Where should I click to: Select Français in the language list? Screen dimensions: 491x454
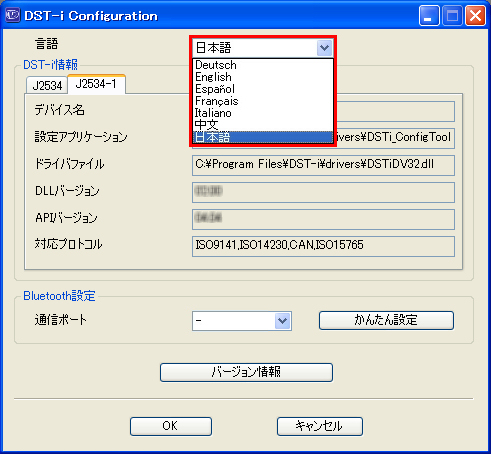(x=263, y=101)
